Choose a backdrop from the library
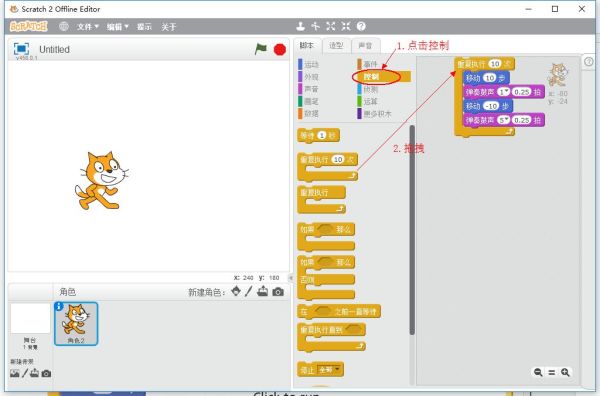 [15, 373]
